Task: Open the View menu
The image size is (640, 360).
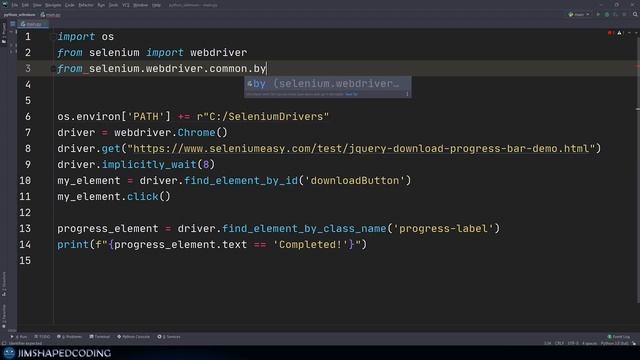Action: point(37,5)
